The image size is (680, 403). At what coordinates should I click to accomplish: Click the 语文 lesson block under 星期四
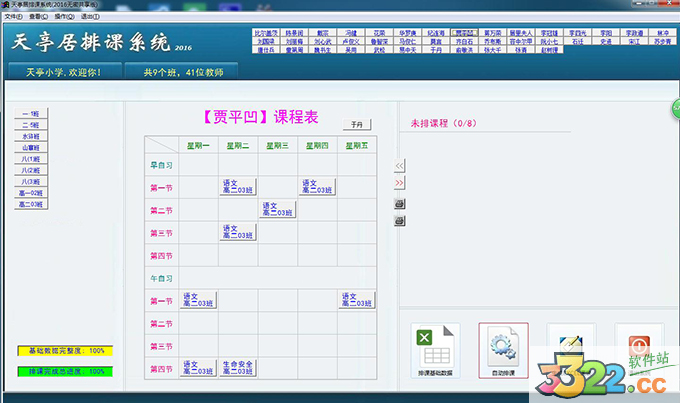[317, 187]
